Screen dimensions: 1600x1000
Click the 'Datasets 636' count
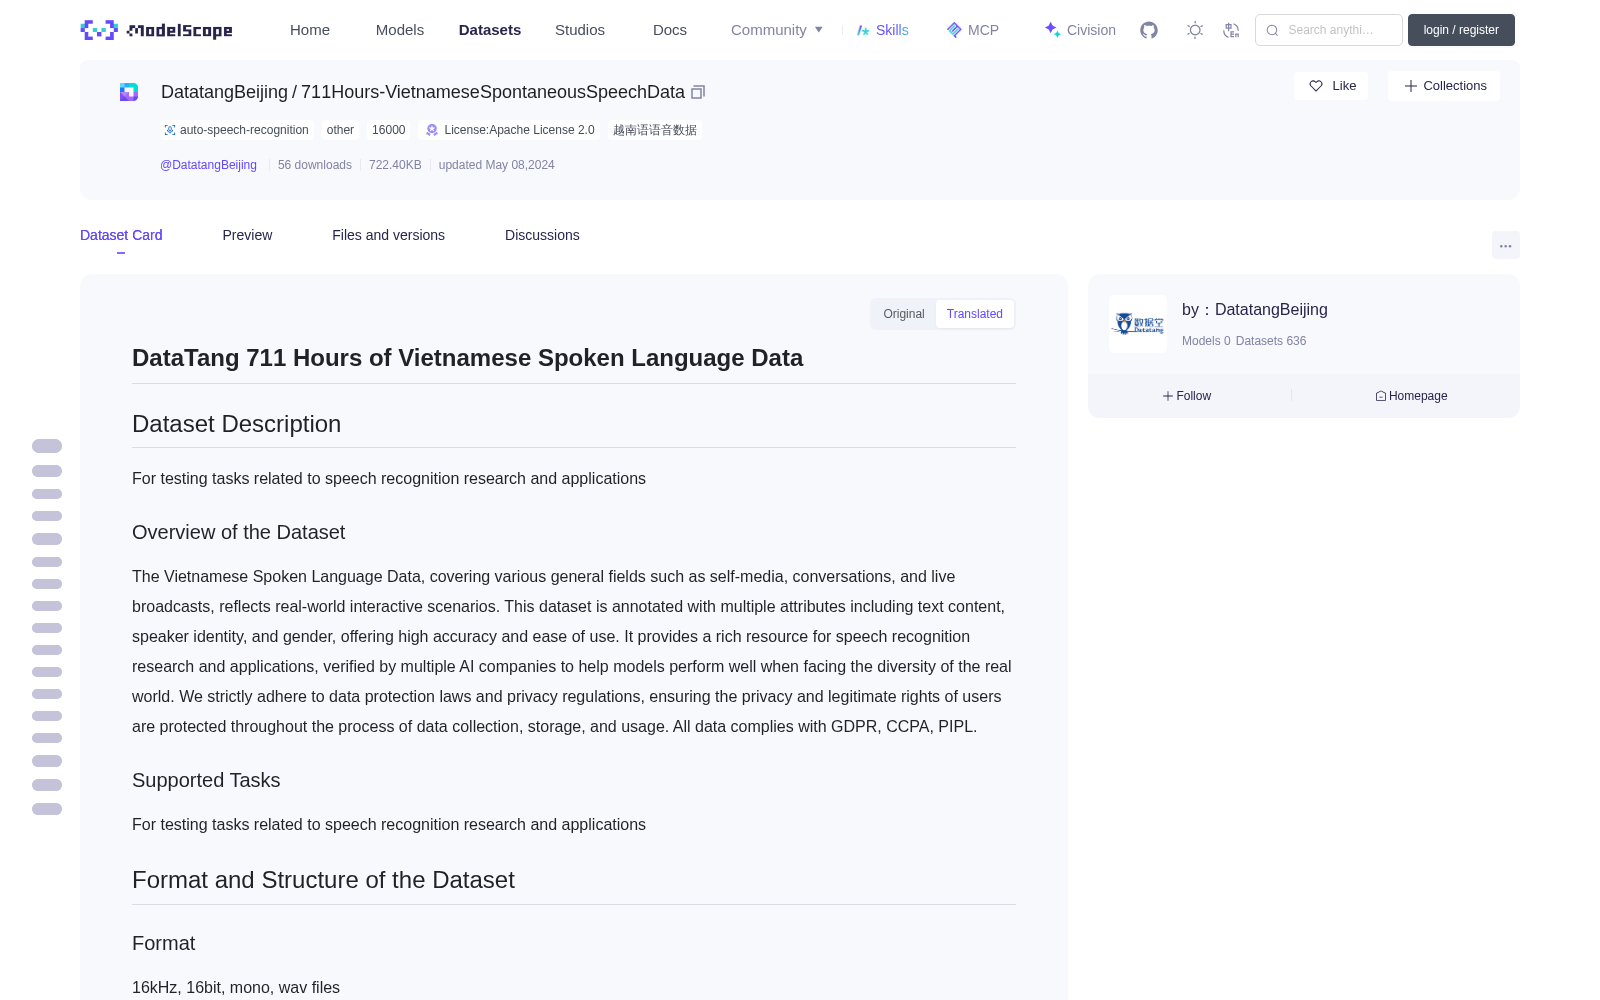coord(1271,341)
